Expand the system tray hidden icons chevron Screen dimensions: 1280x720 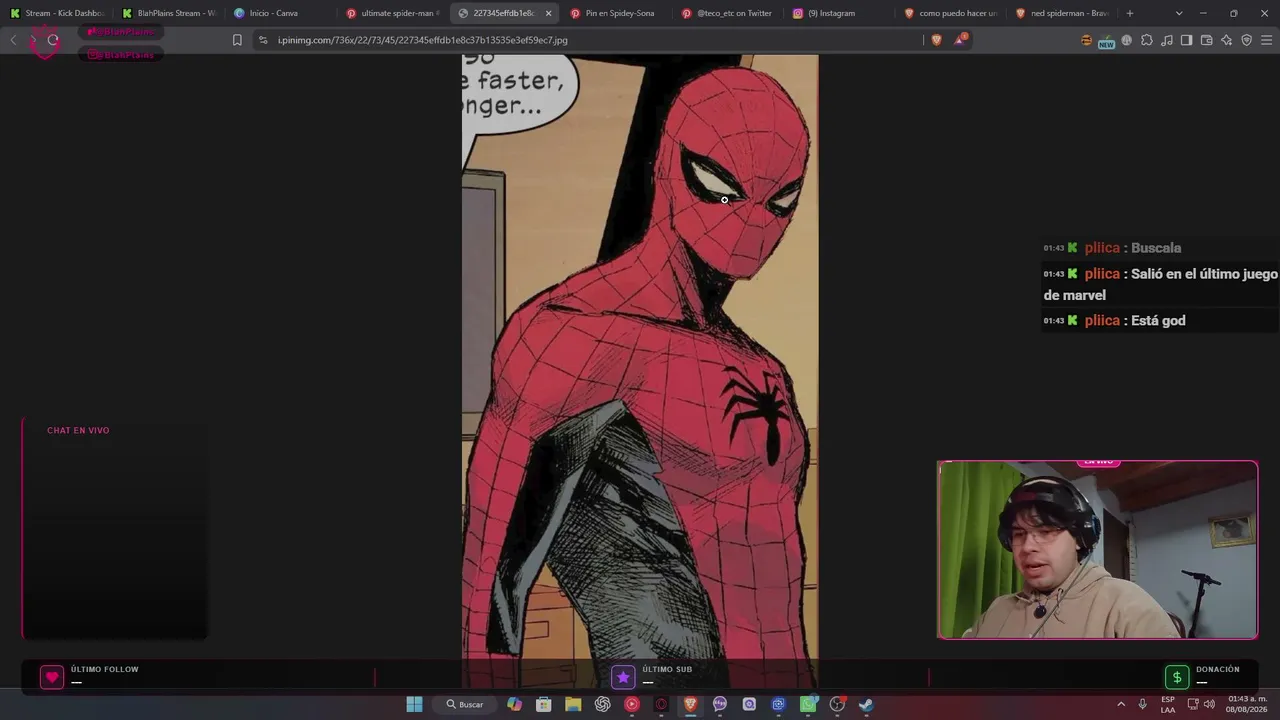coord(1121,704)
